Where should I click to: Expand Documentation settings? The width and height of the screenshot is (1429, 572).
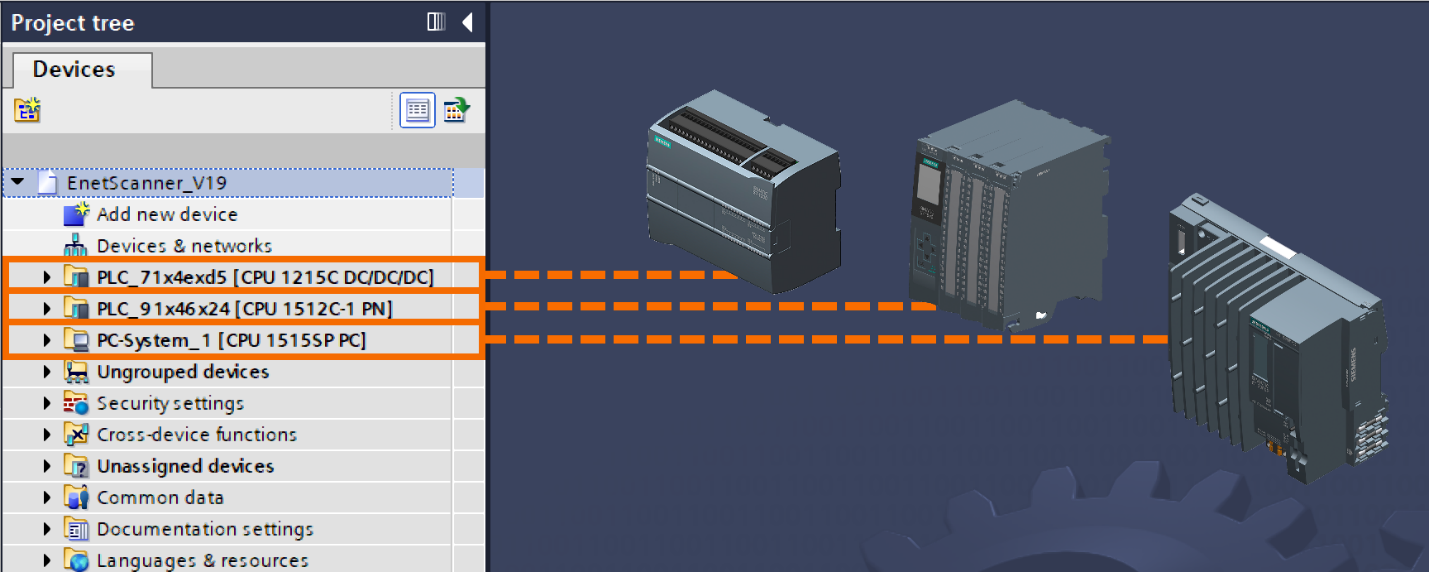(46, 530)
